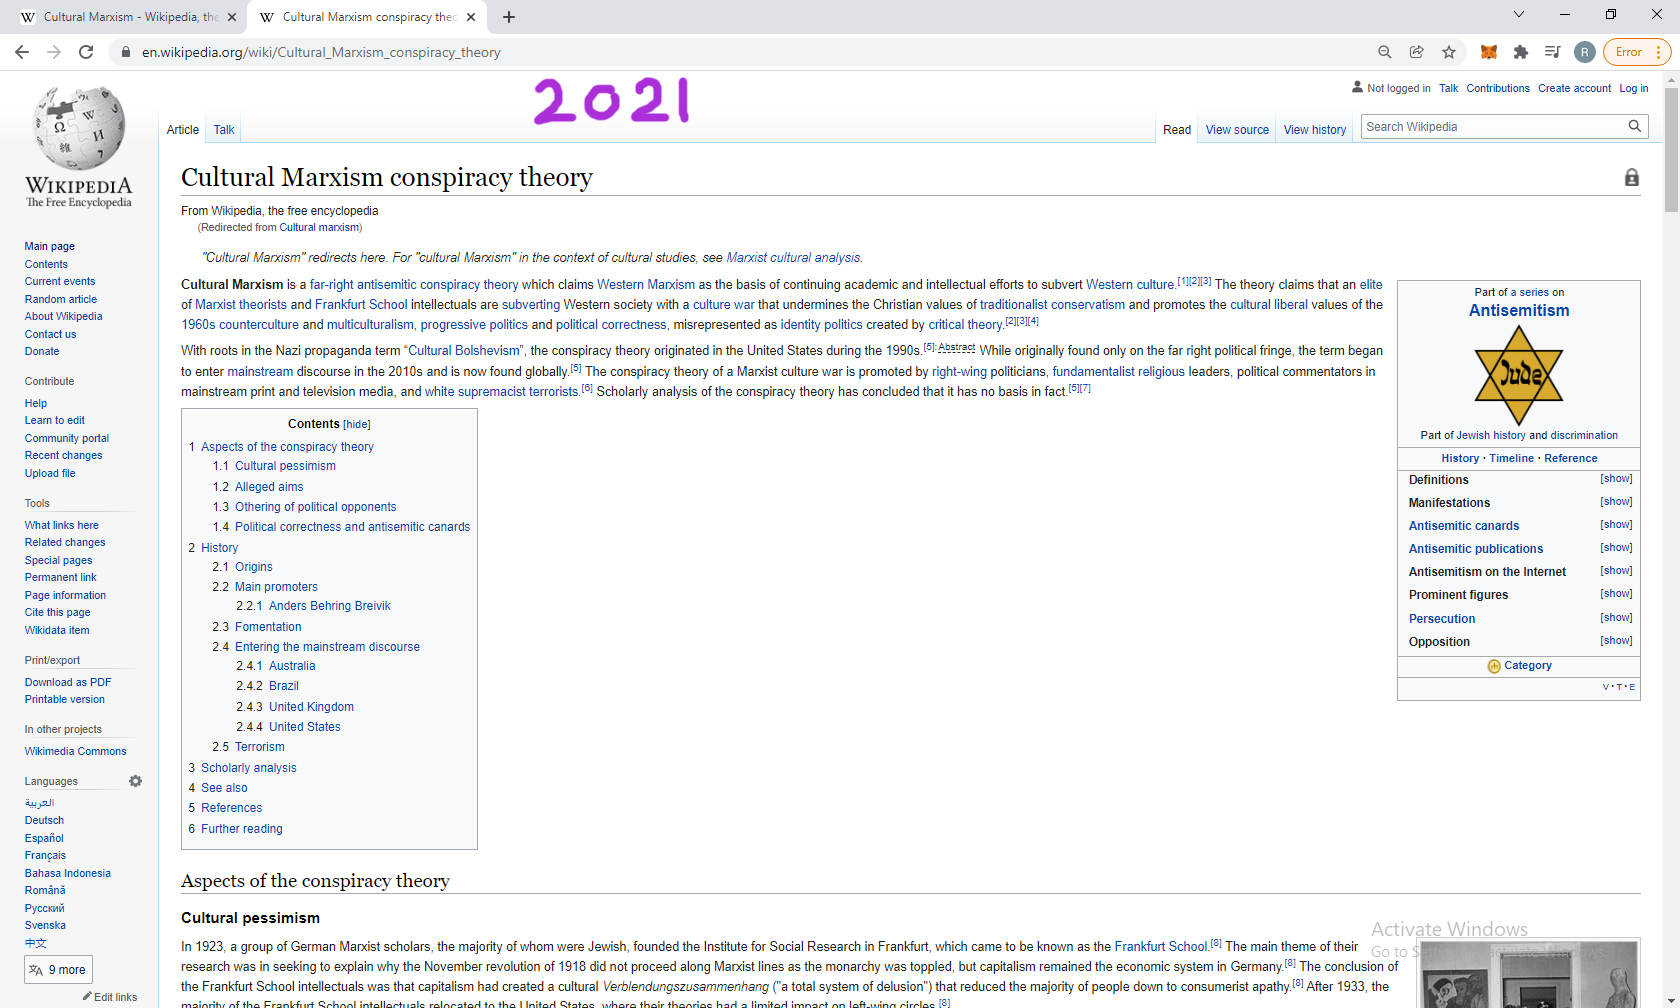The width and height of the screenshot is (1680, 1008).
Task: Click in the Search Wikipedia field
Action: [1494, 127]
